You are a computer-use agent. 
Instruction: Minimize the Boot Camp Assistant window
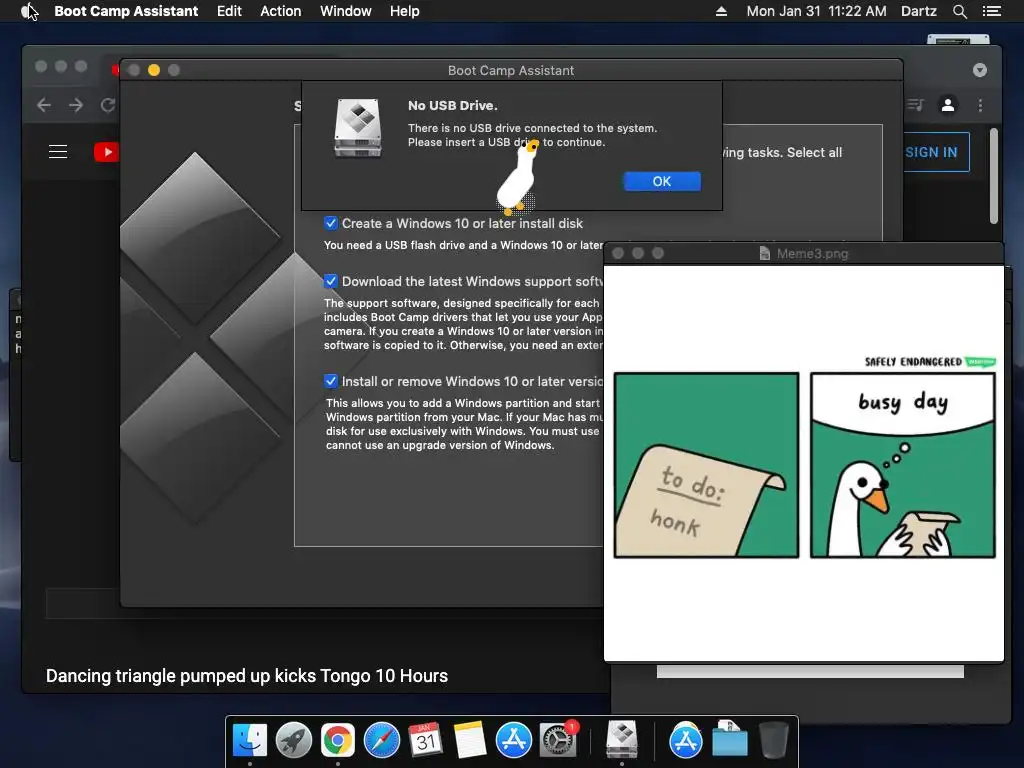[154, 70]
